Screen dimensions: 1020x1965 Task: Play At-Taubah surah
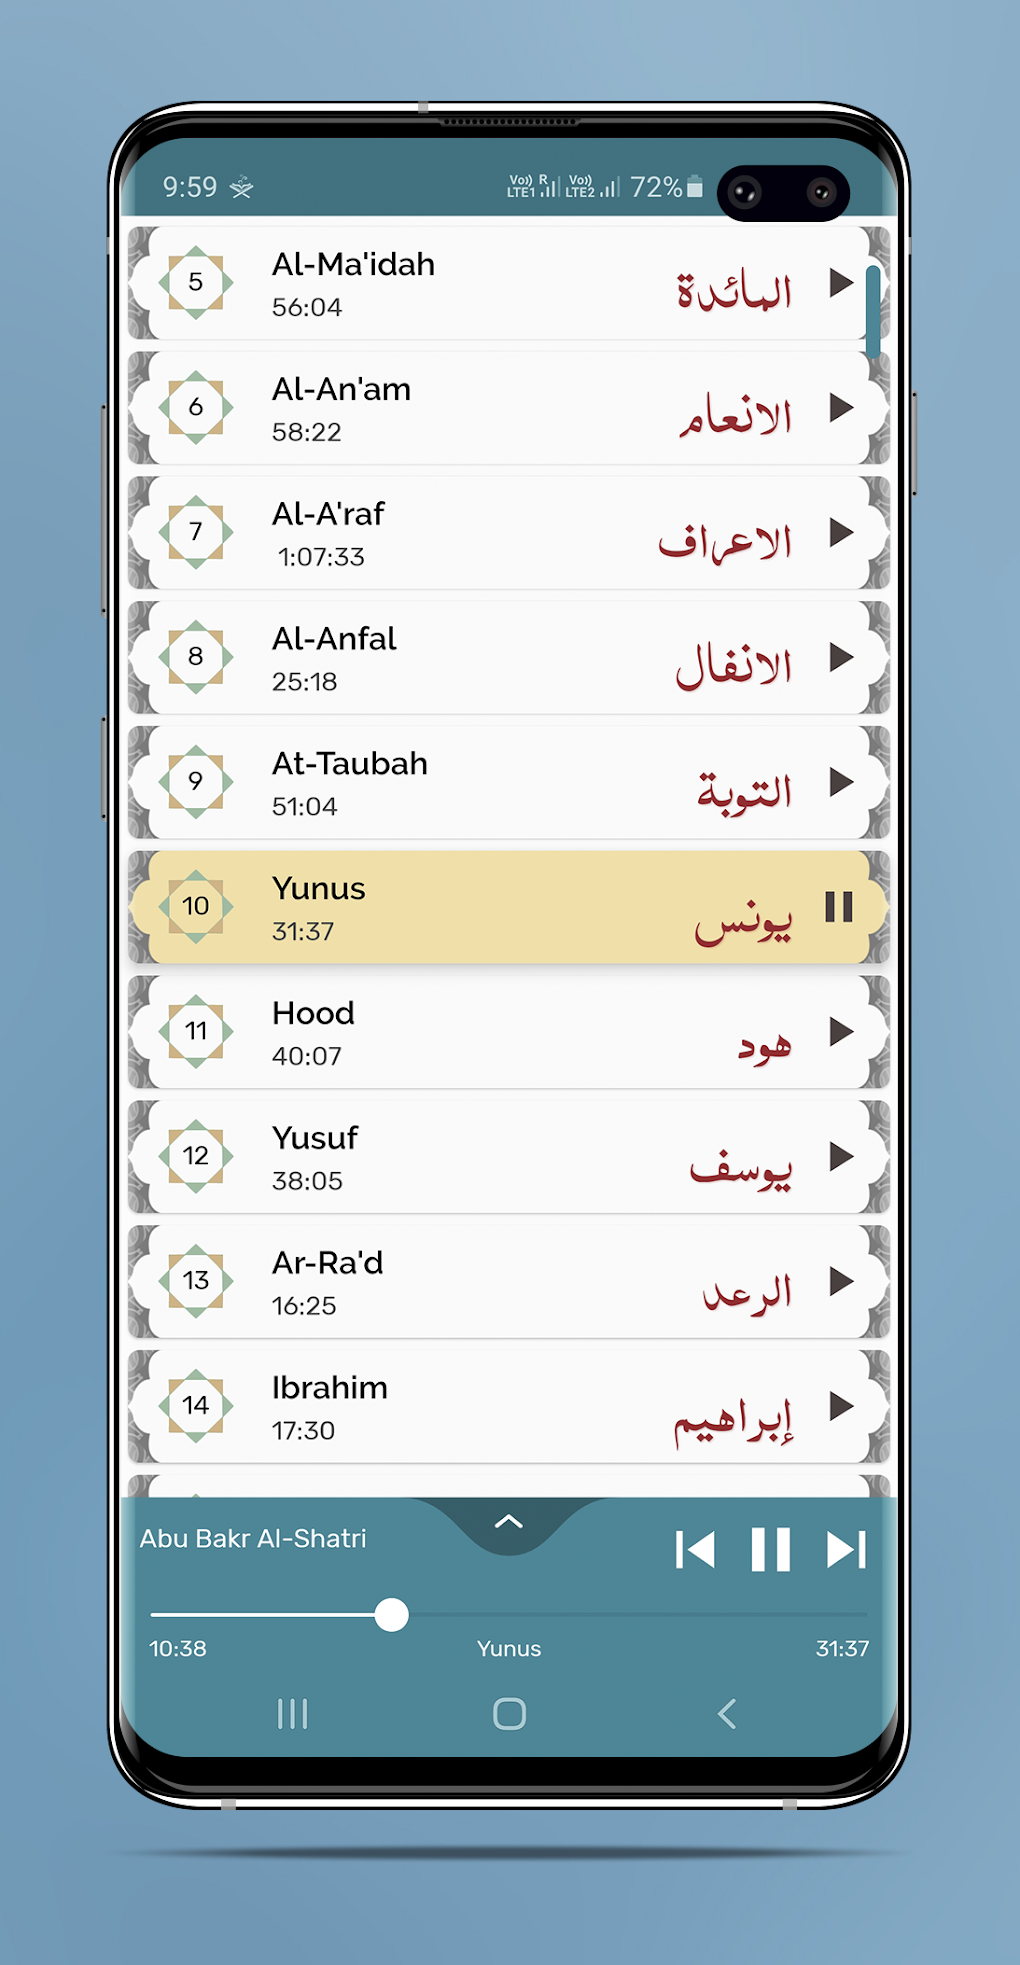841,782
